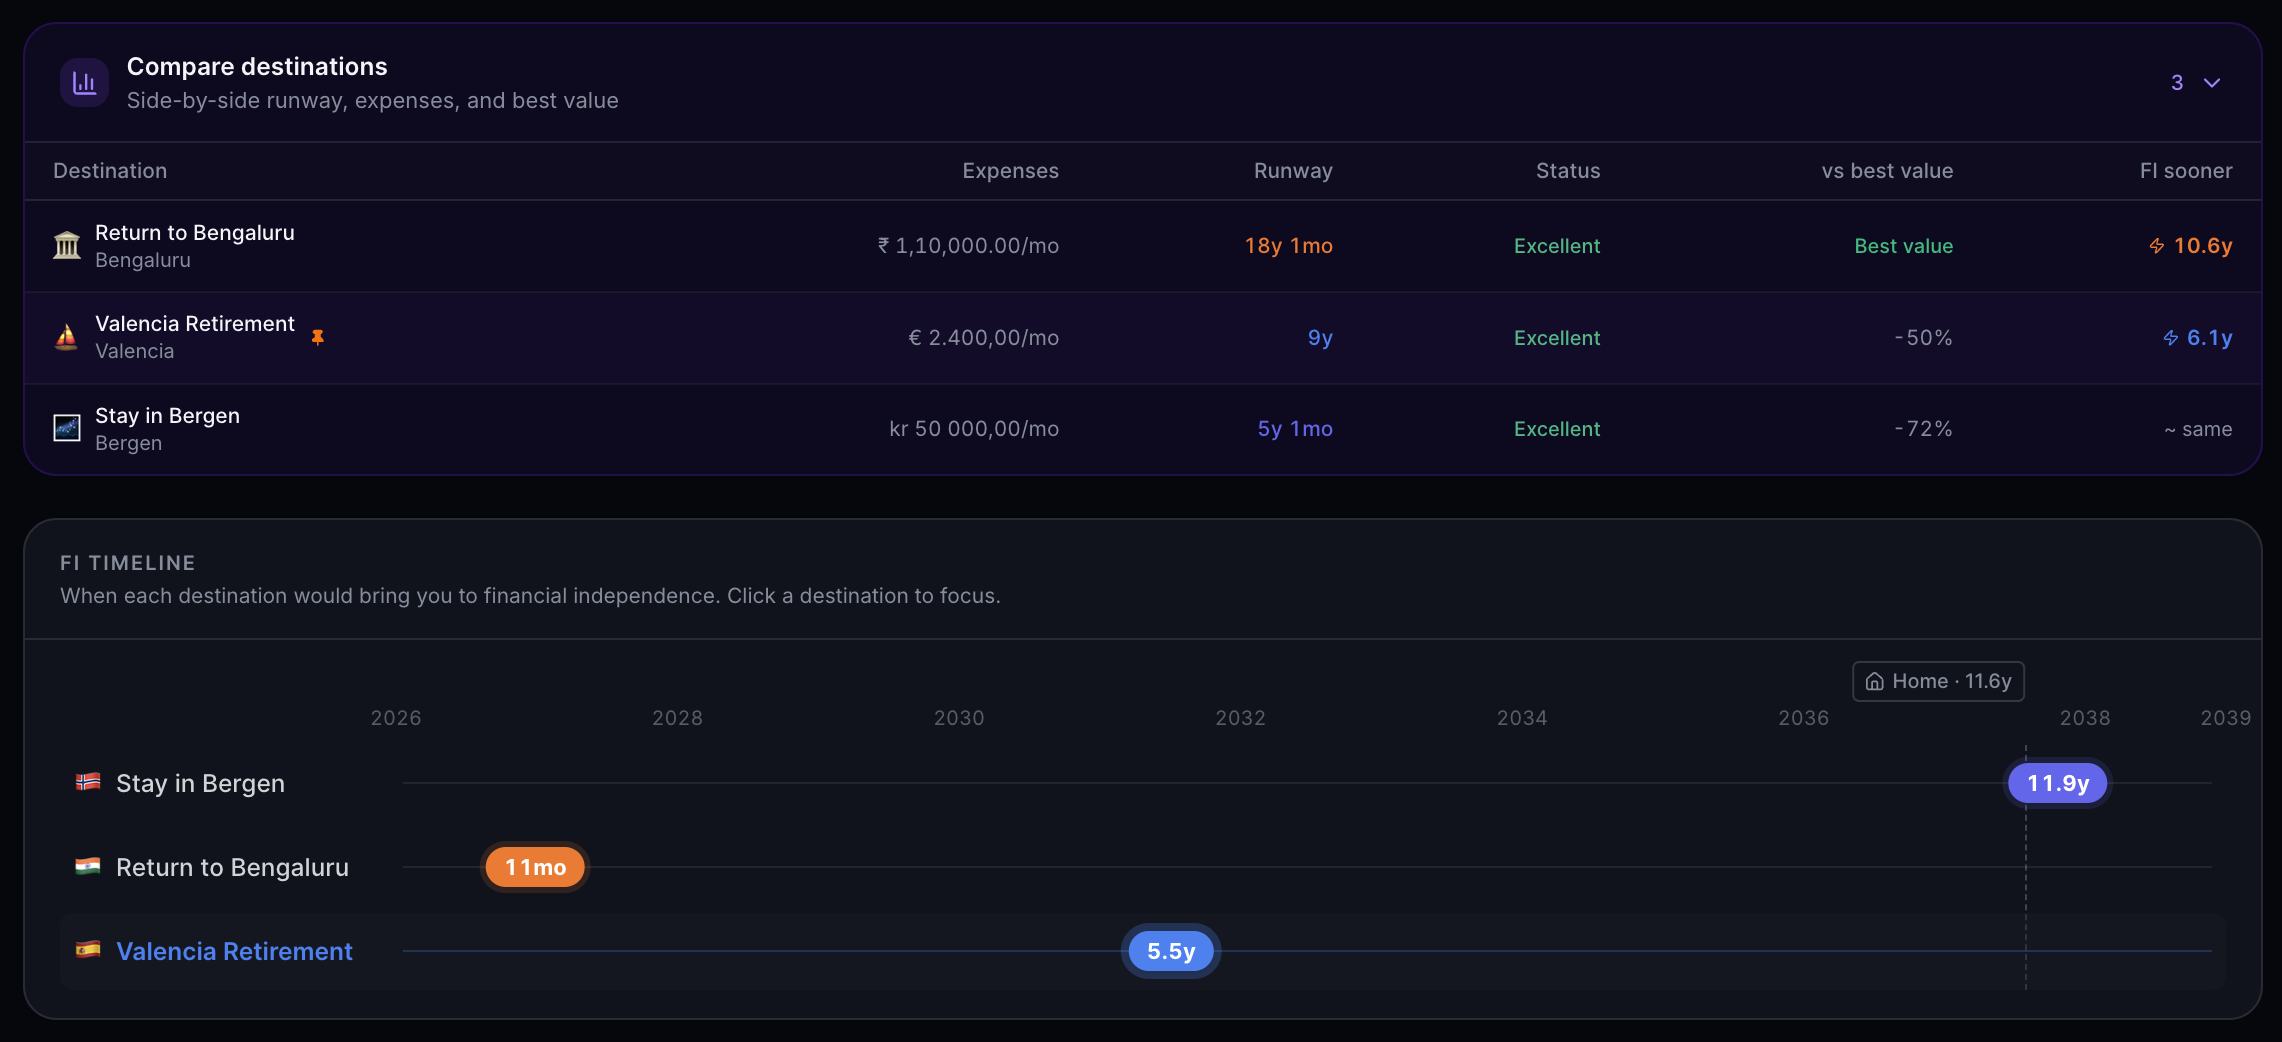This screenshot has height=1042, width=2282.
Task: Open the Stay in Bergen table row
Action: 1143,429
